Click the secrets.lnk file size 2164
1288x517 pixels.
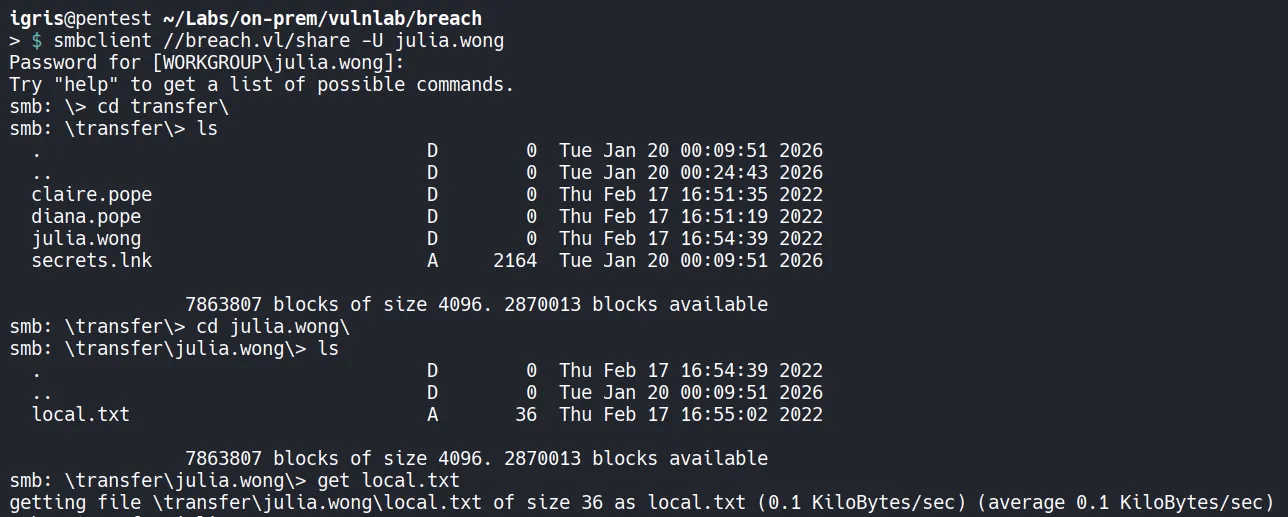515,261
